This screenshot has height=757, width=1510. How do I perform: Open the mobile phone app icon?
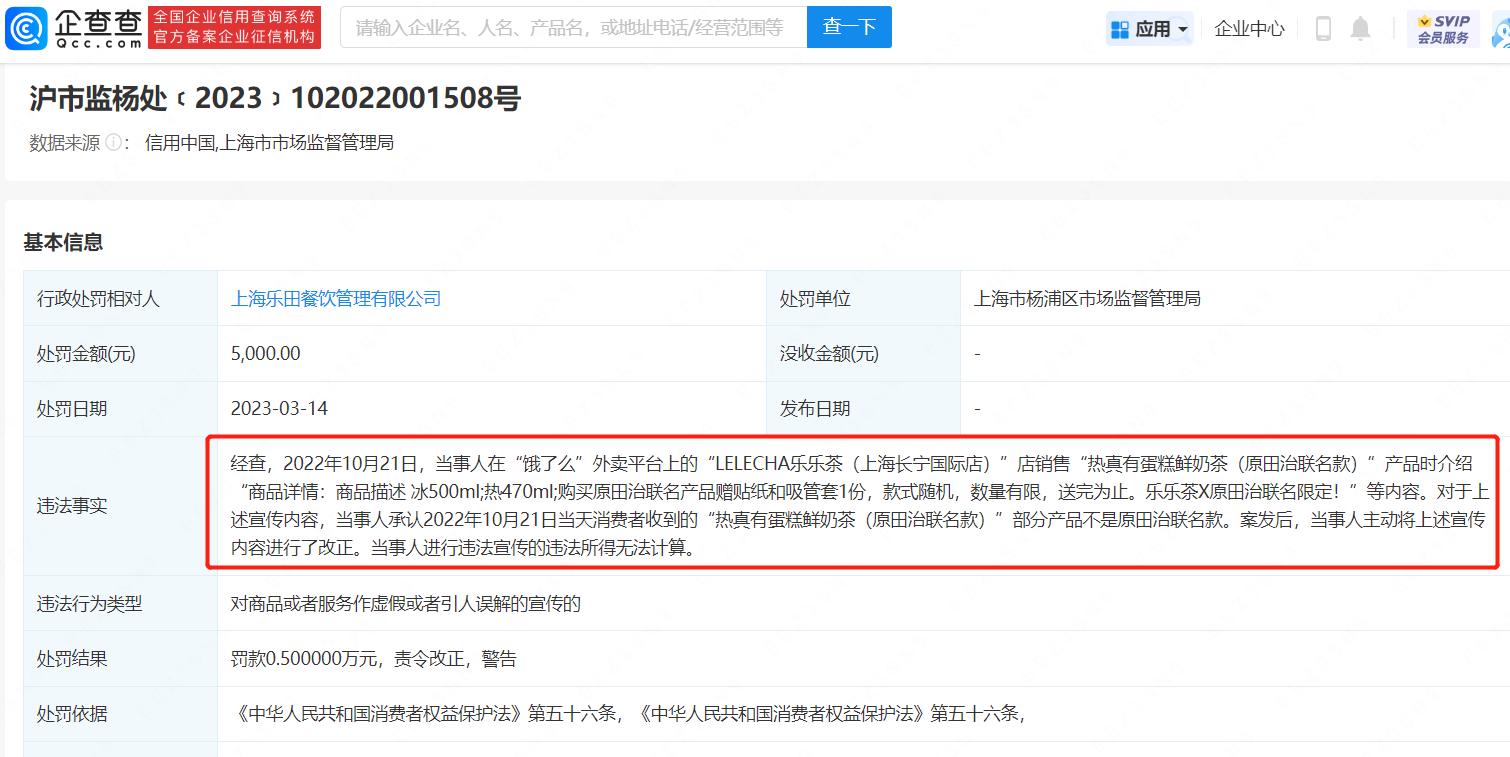(1324, 28)
